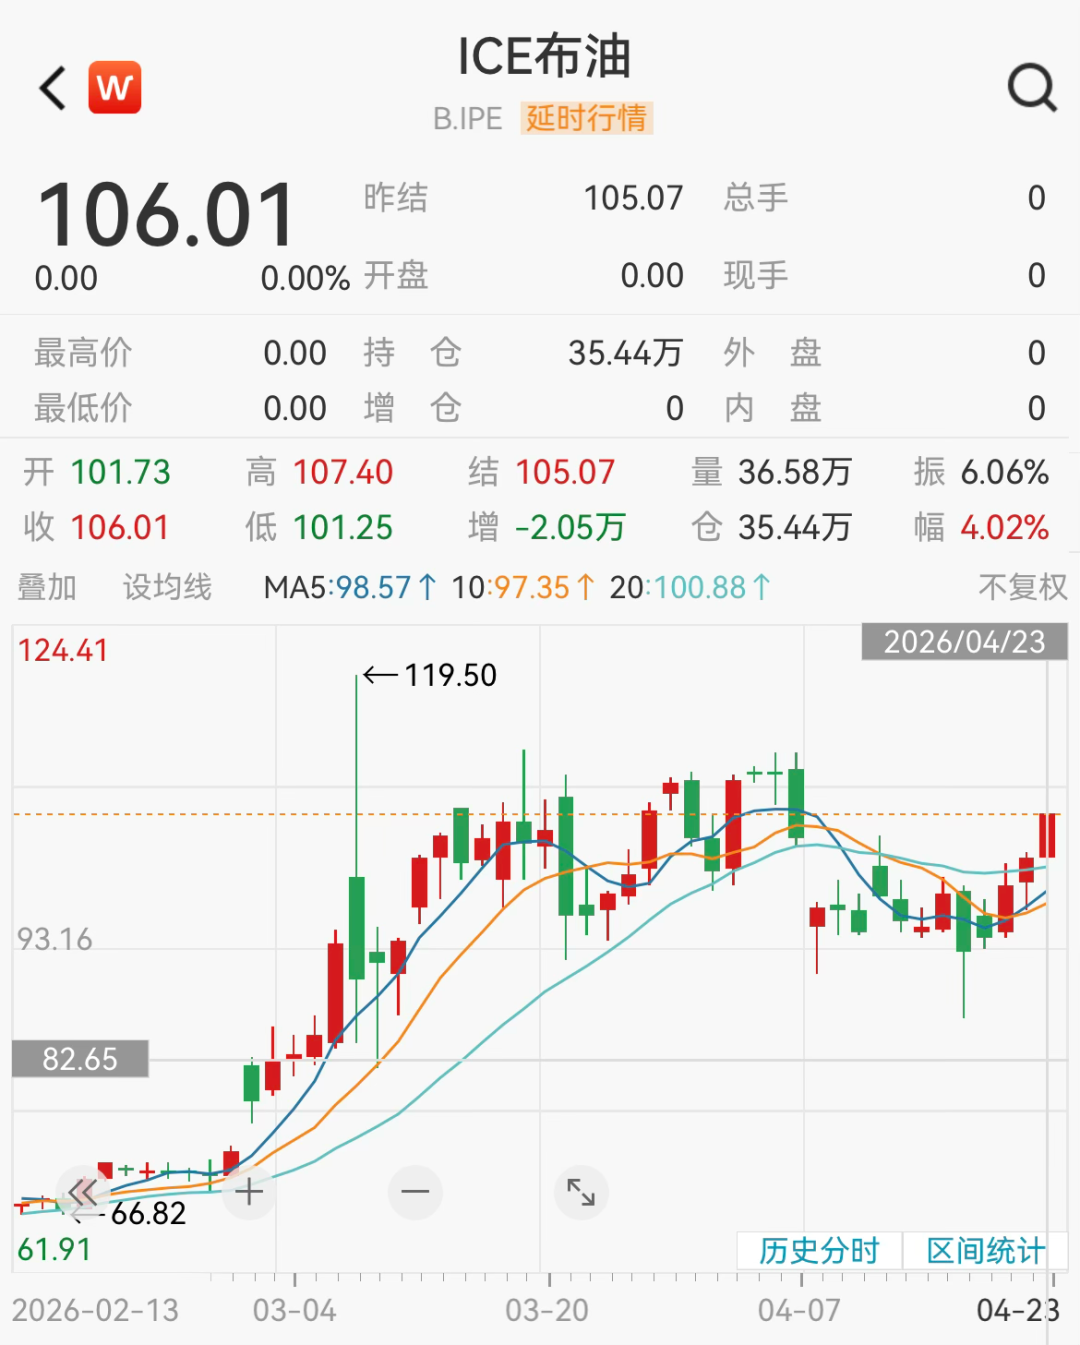Image resolution: width=1080 pixels, height=1345 pixels.
Task: Tap the ICE布油 title header
Action: [544, 57]
